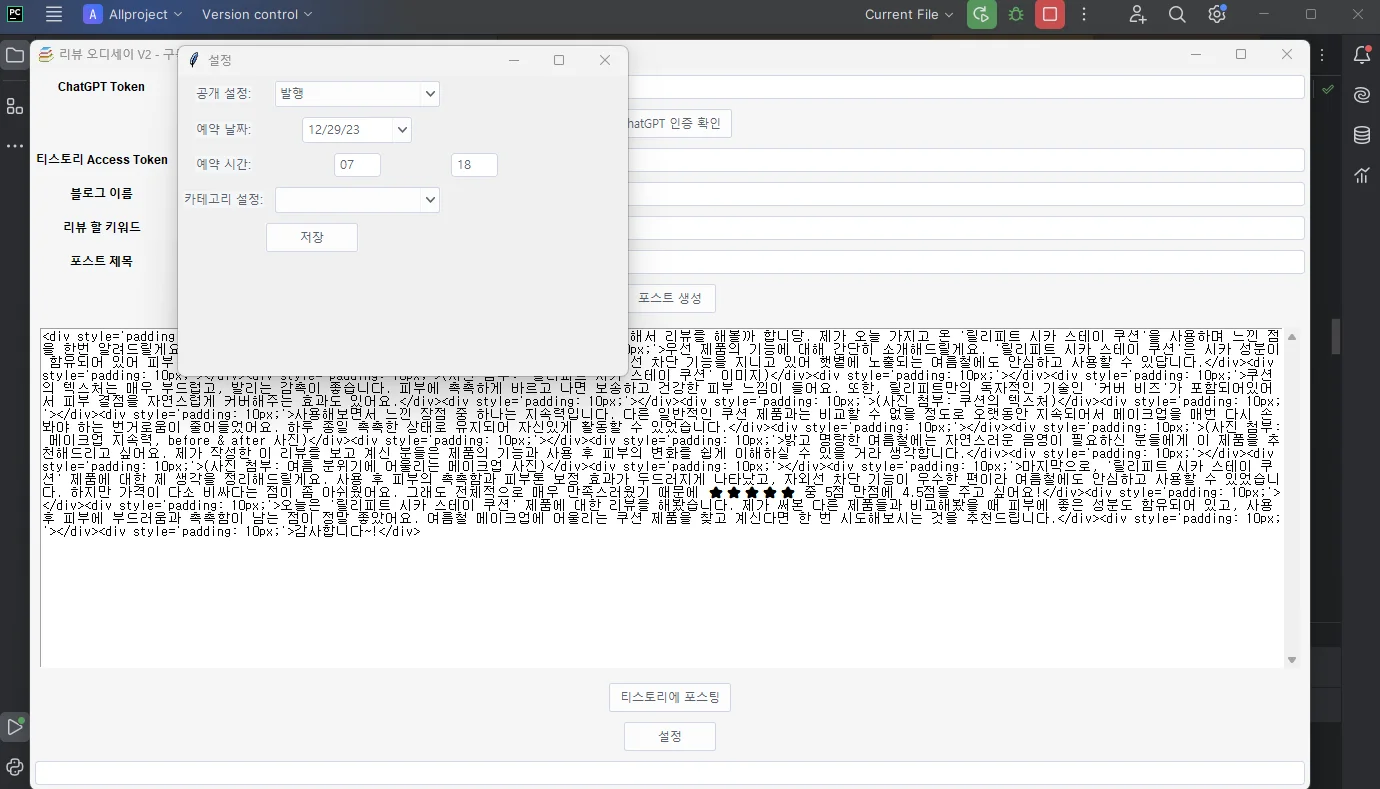The height and width of the screenshot is (789, 1380).
Task: Open IDE settings gear icon
Action: [x=1217, y=14]
